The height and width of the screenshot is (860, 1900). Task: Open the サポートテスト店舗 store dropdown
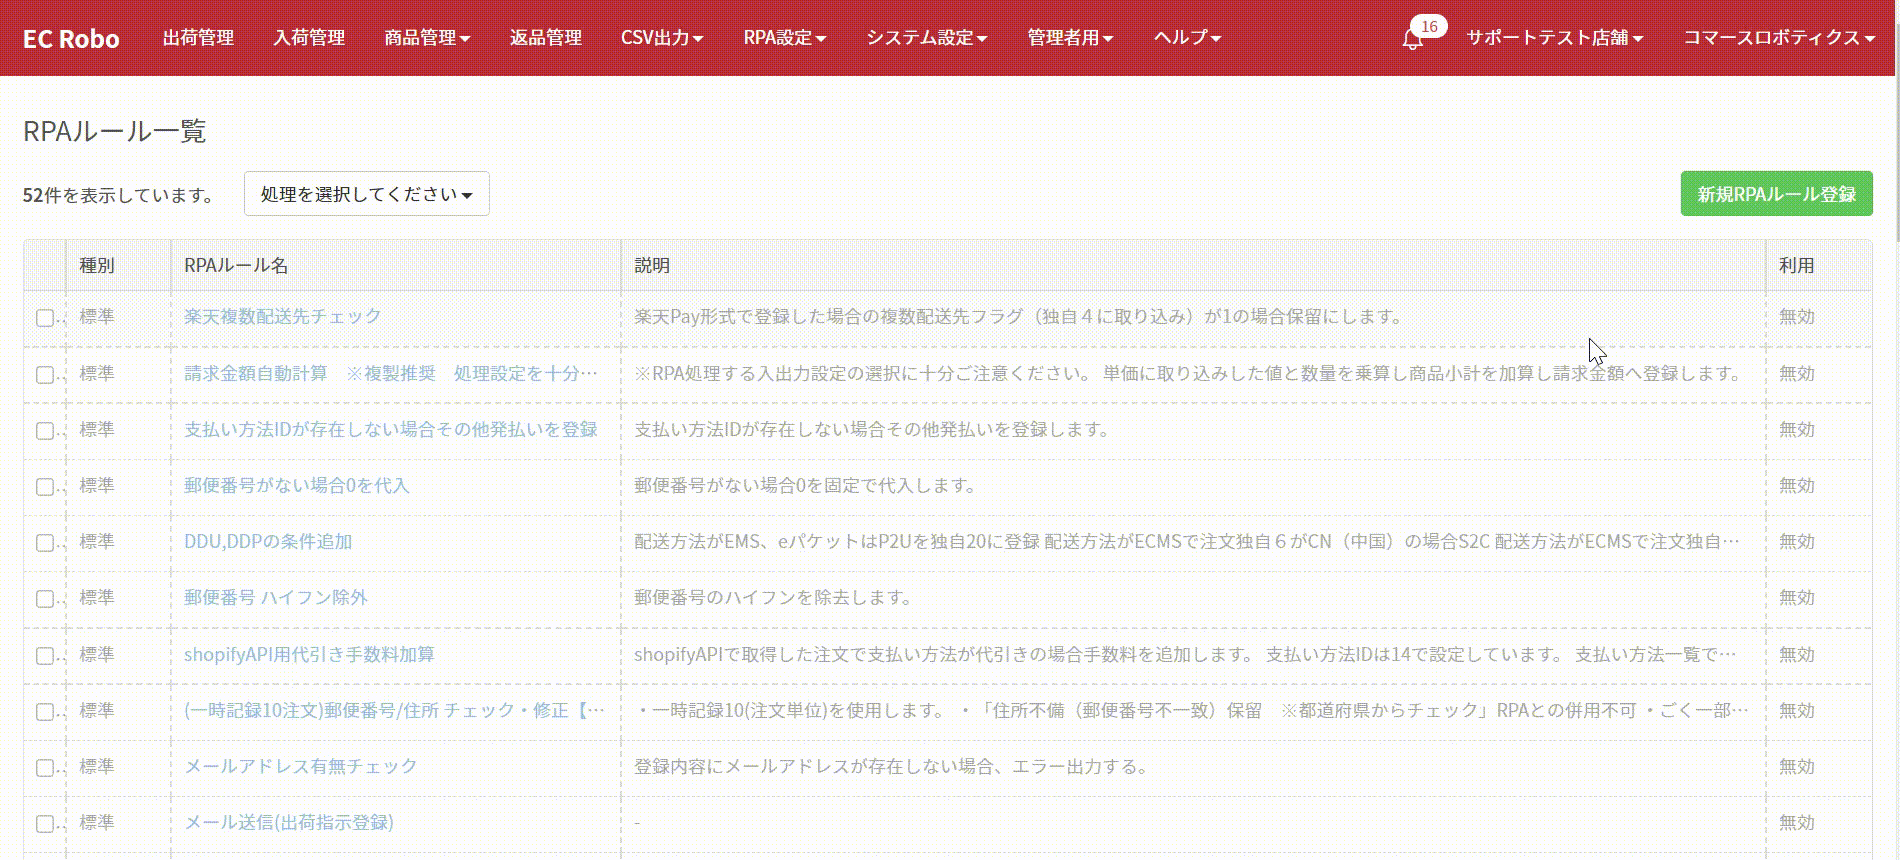tap(1555, 38)
